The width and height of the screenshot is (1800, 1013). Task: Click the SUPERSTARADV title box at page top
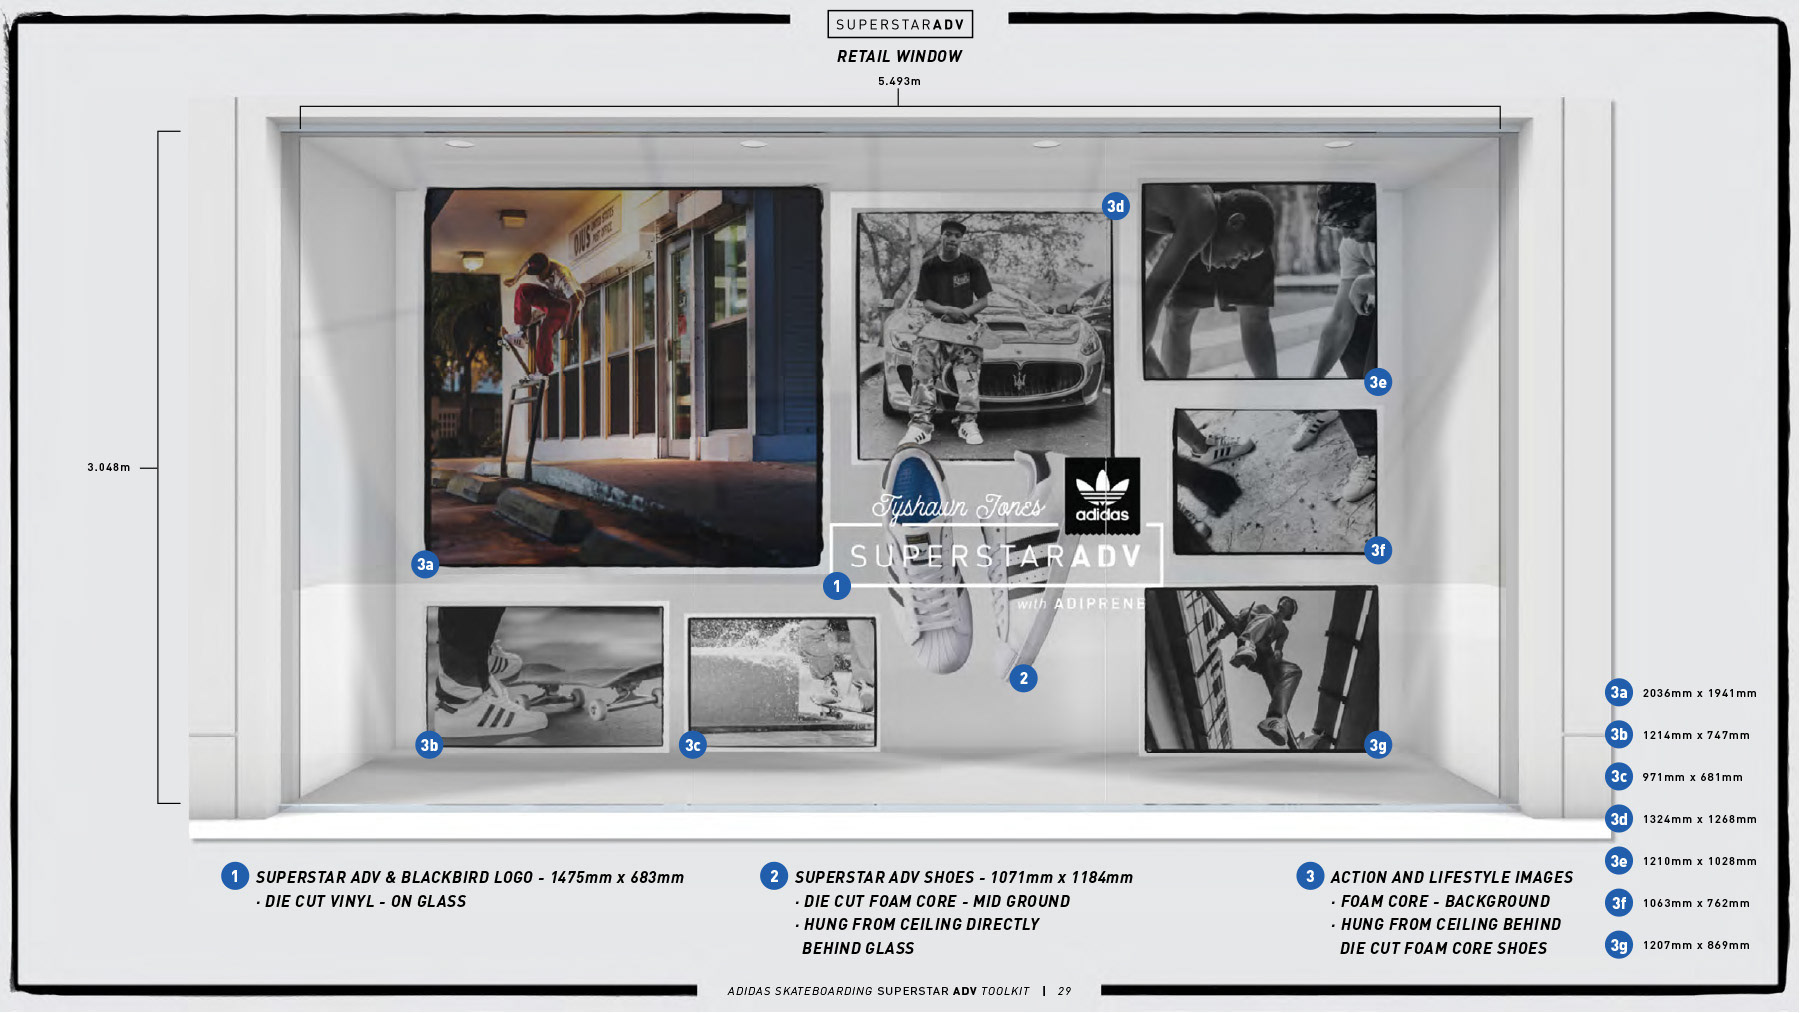900,24
